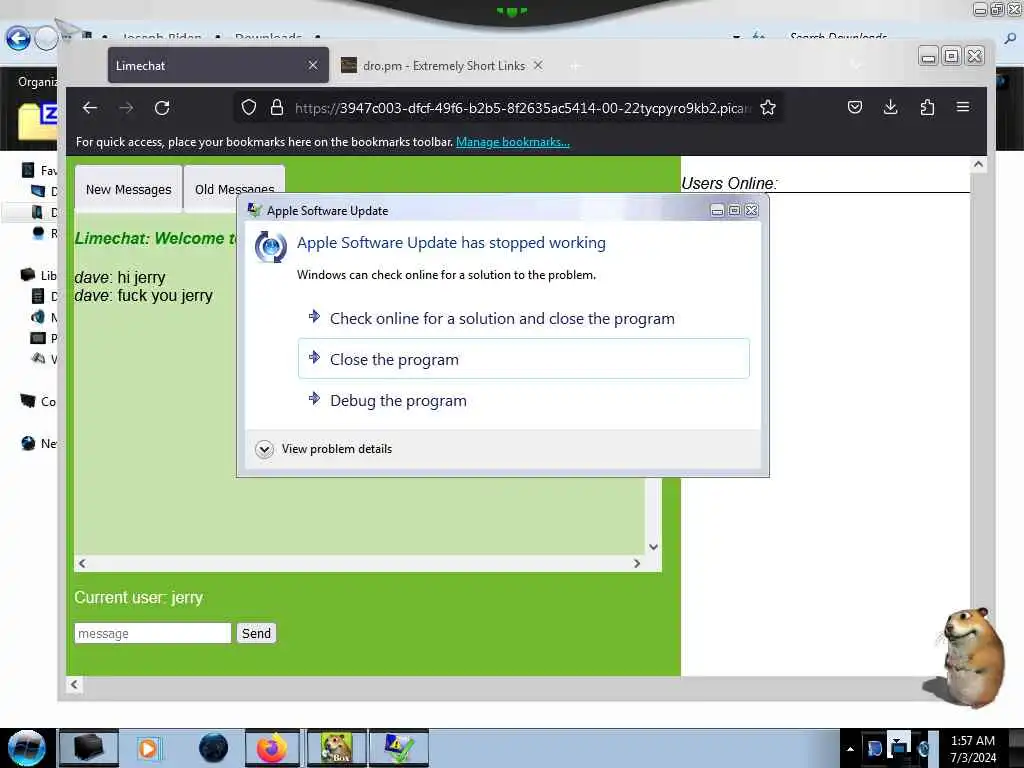Click the Organize menu in Explorer window

(37, 82)
